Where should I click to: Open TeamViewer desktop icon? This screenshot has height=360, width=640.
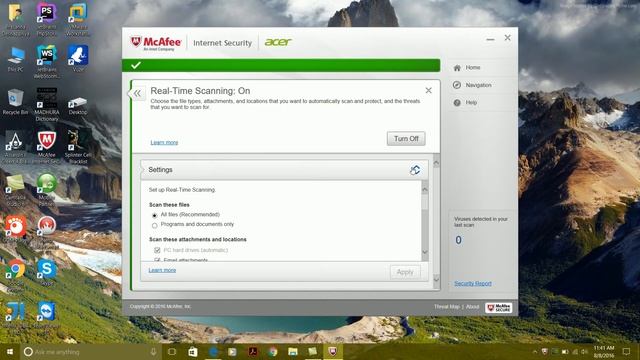click(47, 315)
